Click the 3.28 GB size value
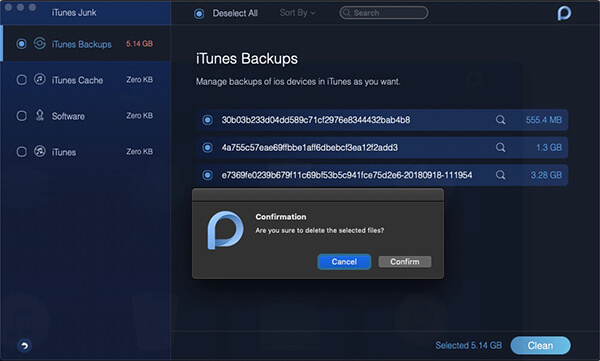Screen dimensions: 600x361 tap(546, 175)
